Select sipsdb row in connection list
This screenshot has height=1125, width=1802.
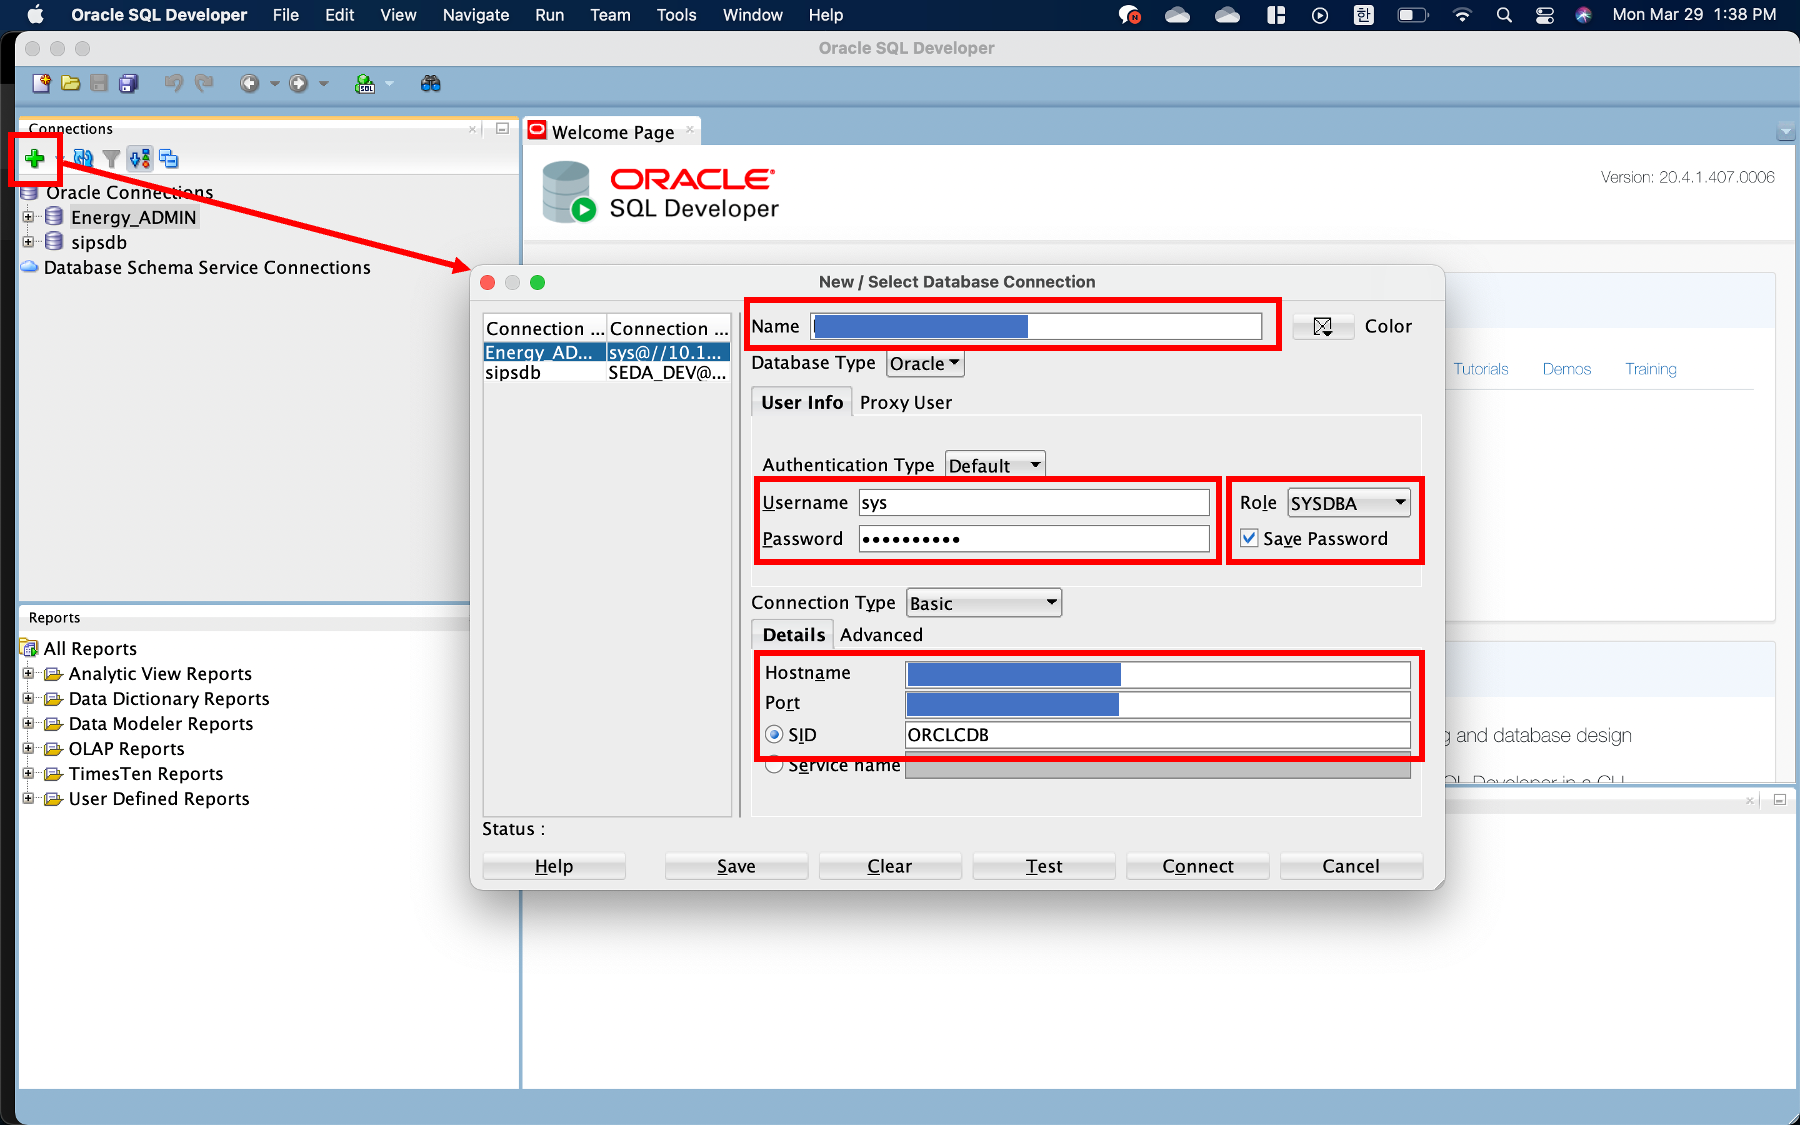[607, 372]
